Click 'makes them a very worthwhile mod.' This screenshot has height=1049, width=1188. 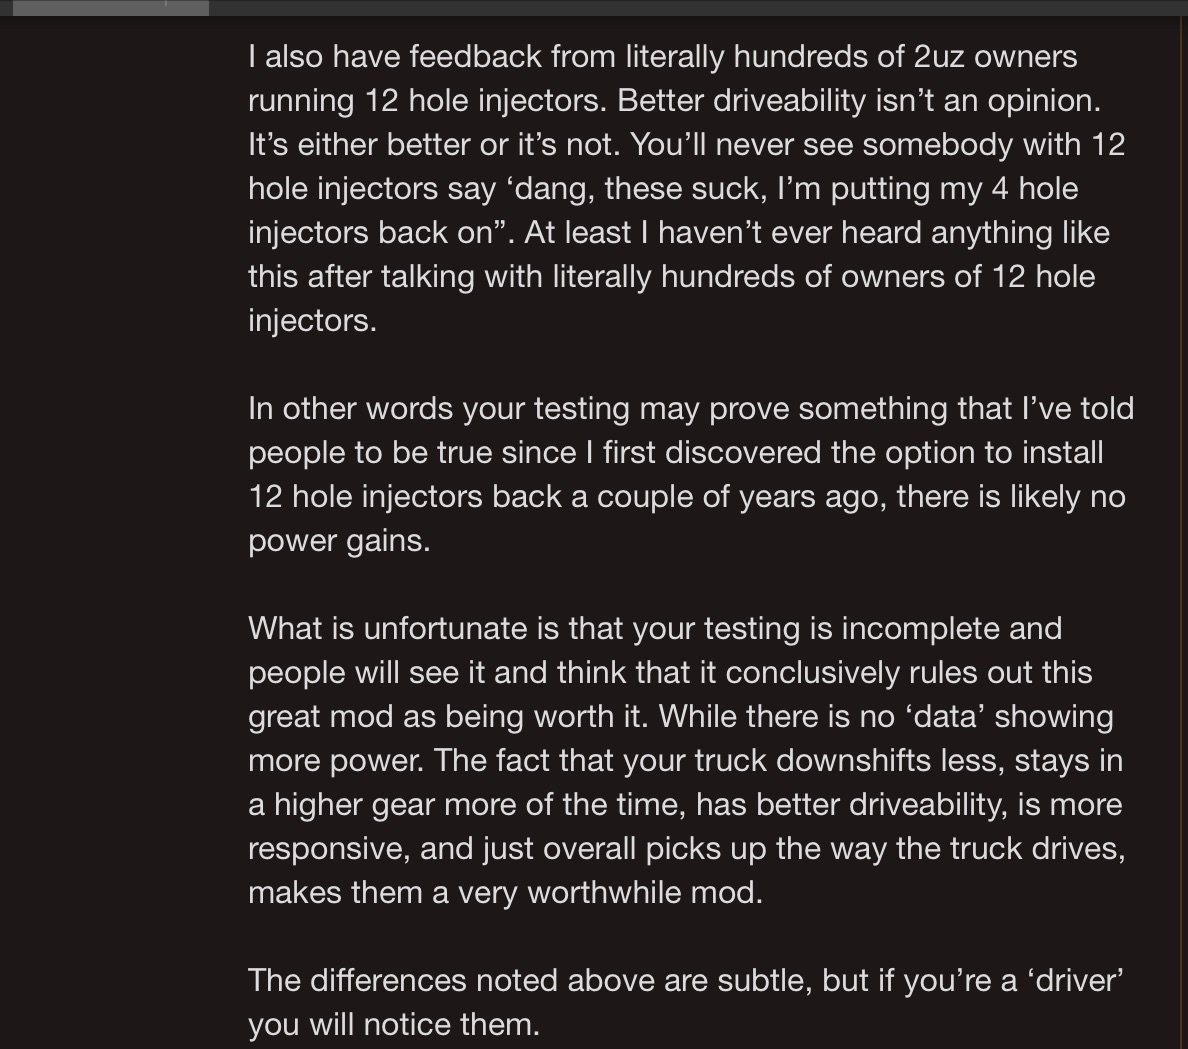[x=505, y=893]
